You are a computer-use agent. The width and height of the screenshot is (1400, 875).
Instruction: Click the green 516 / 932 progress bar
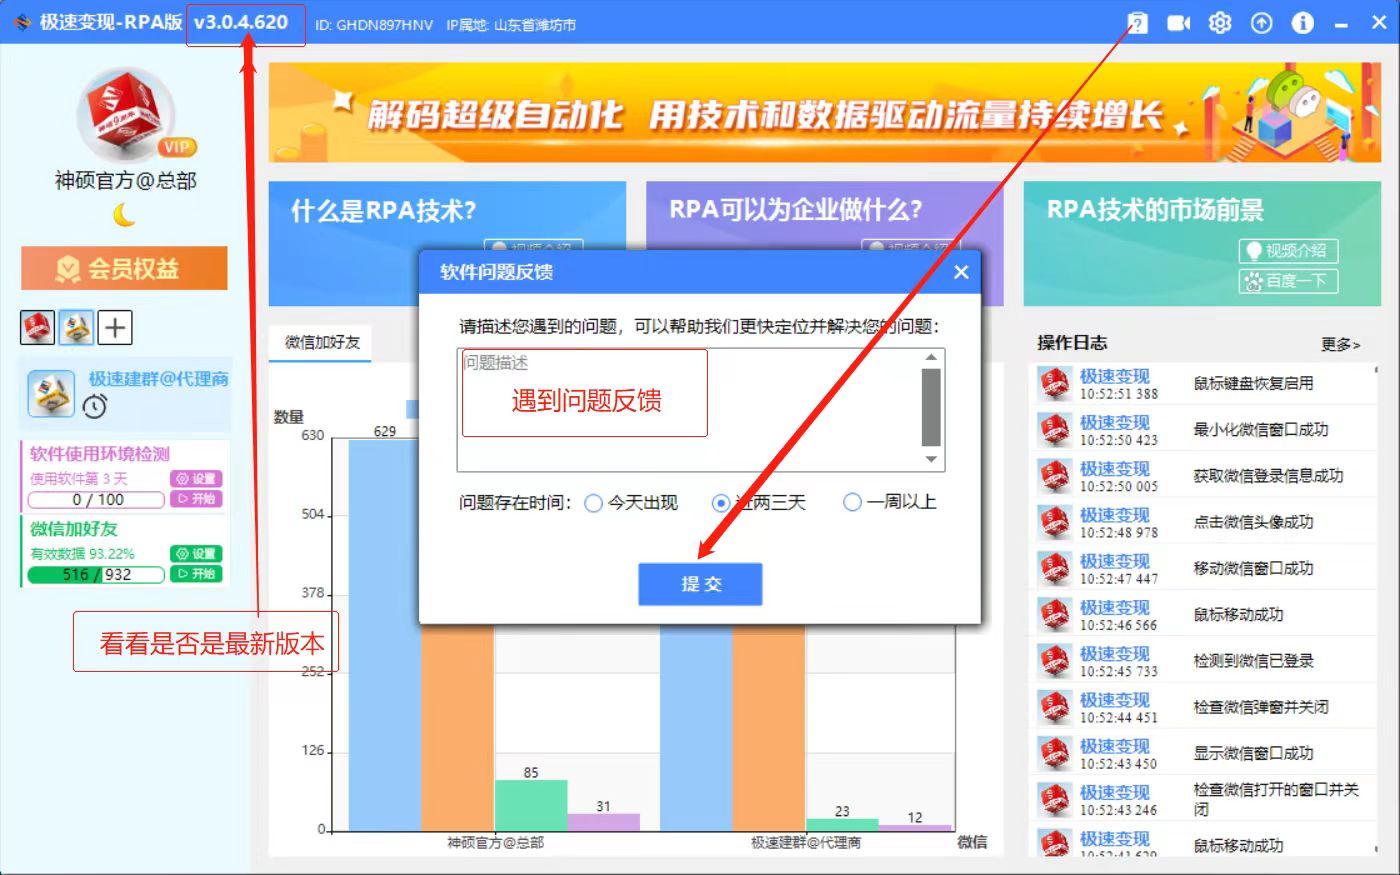(97, 575)
